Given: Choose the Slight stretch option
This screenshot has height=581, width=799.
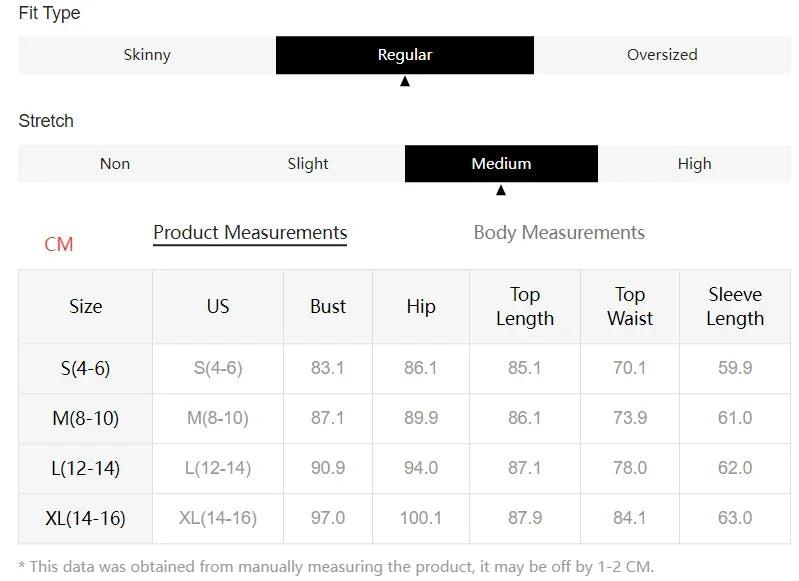Looking at the screenshot, I should [x=308, y=164].
